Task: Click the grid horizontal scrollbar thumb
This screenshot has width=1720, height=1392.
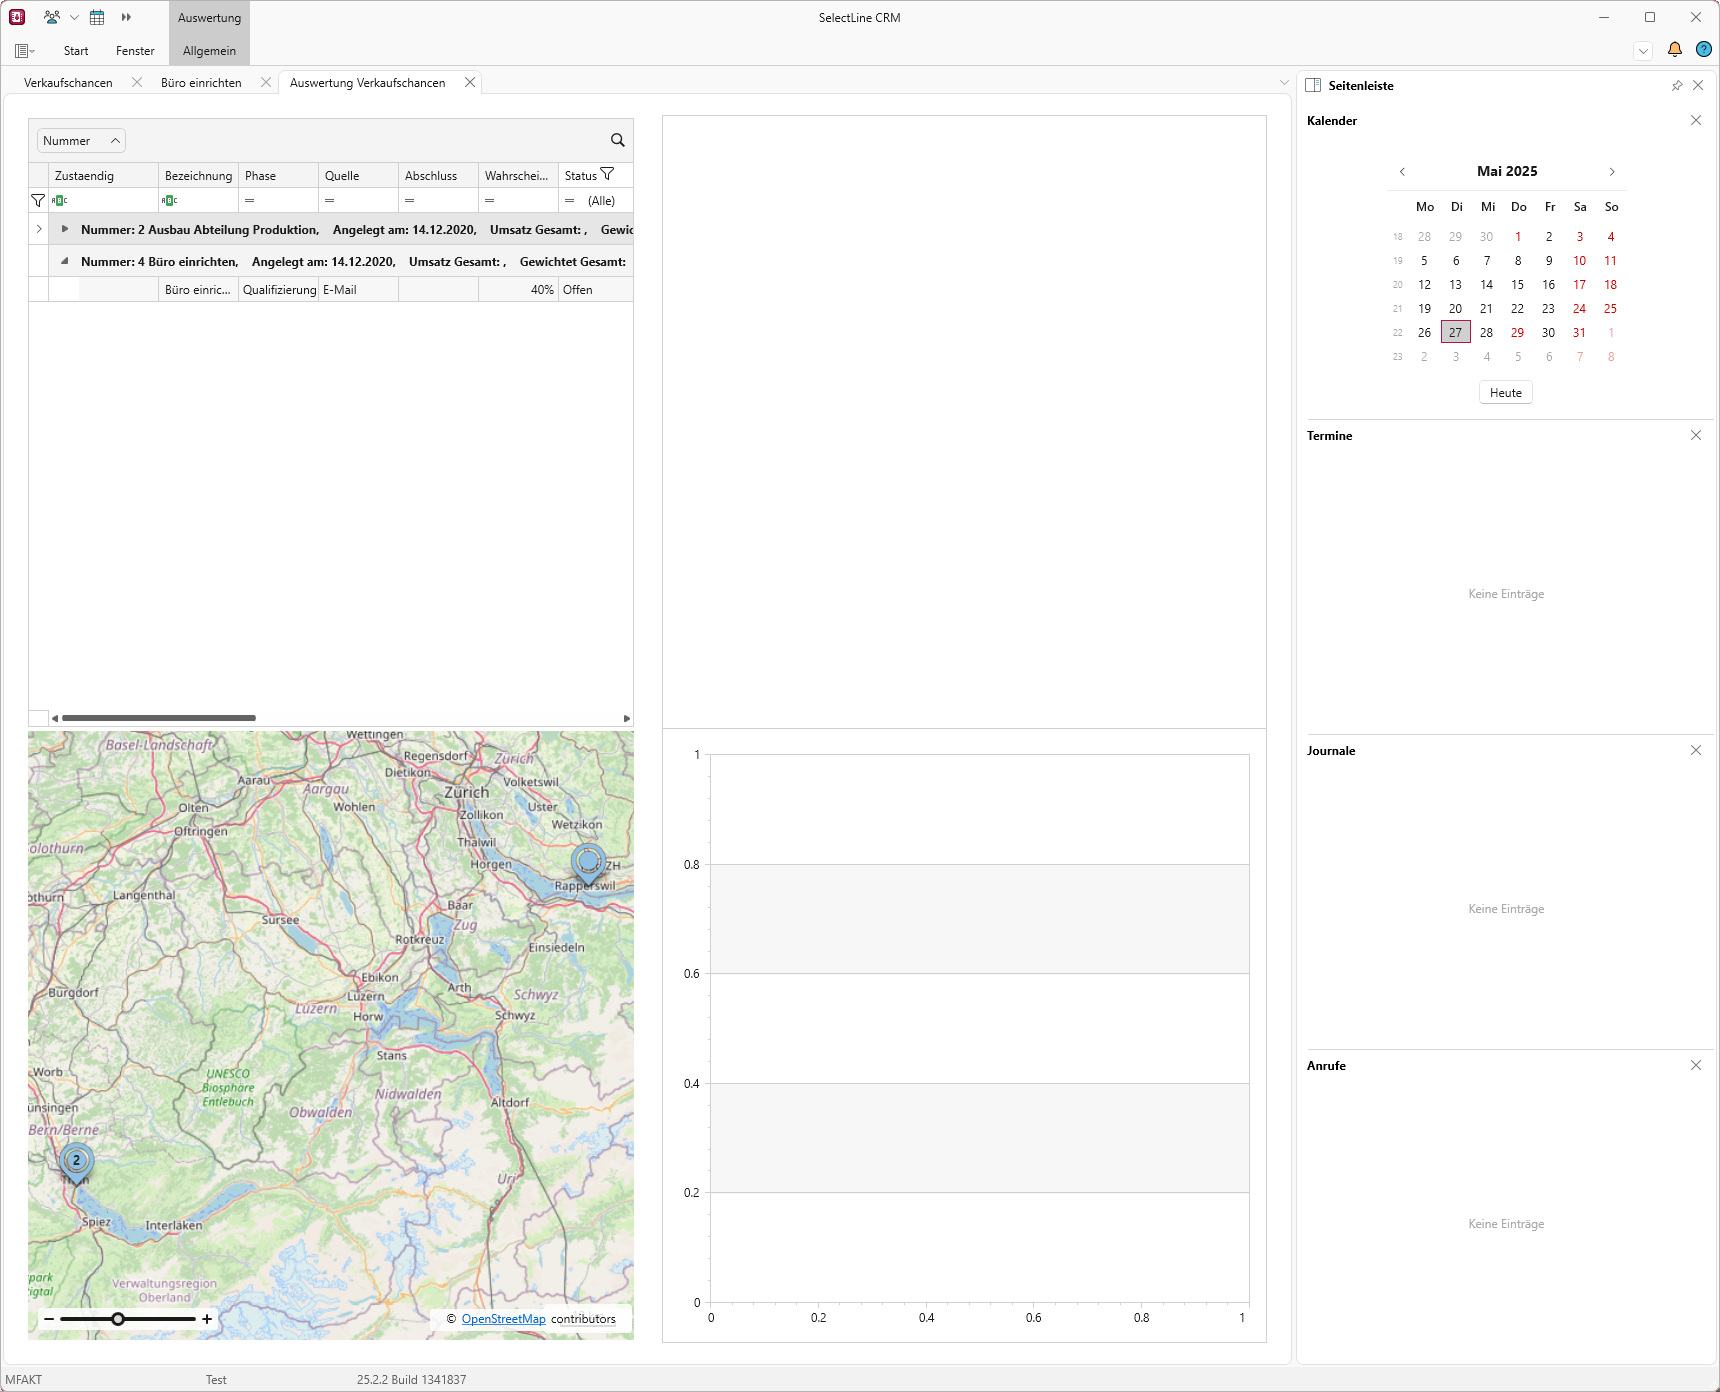Action: point(159,718)
